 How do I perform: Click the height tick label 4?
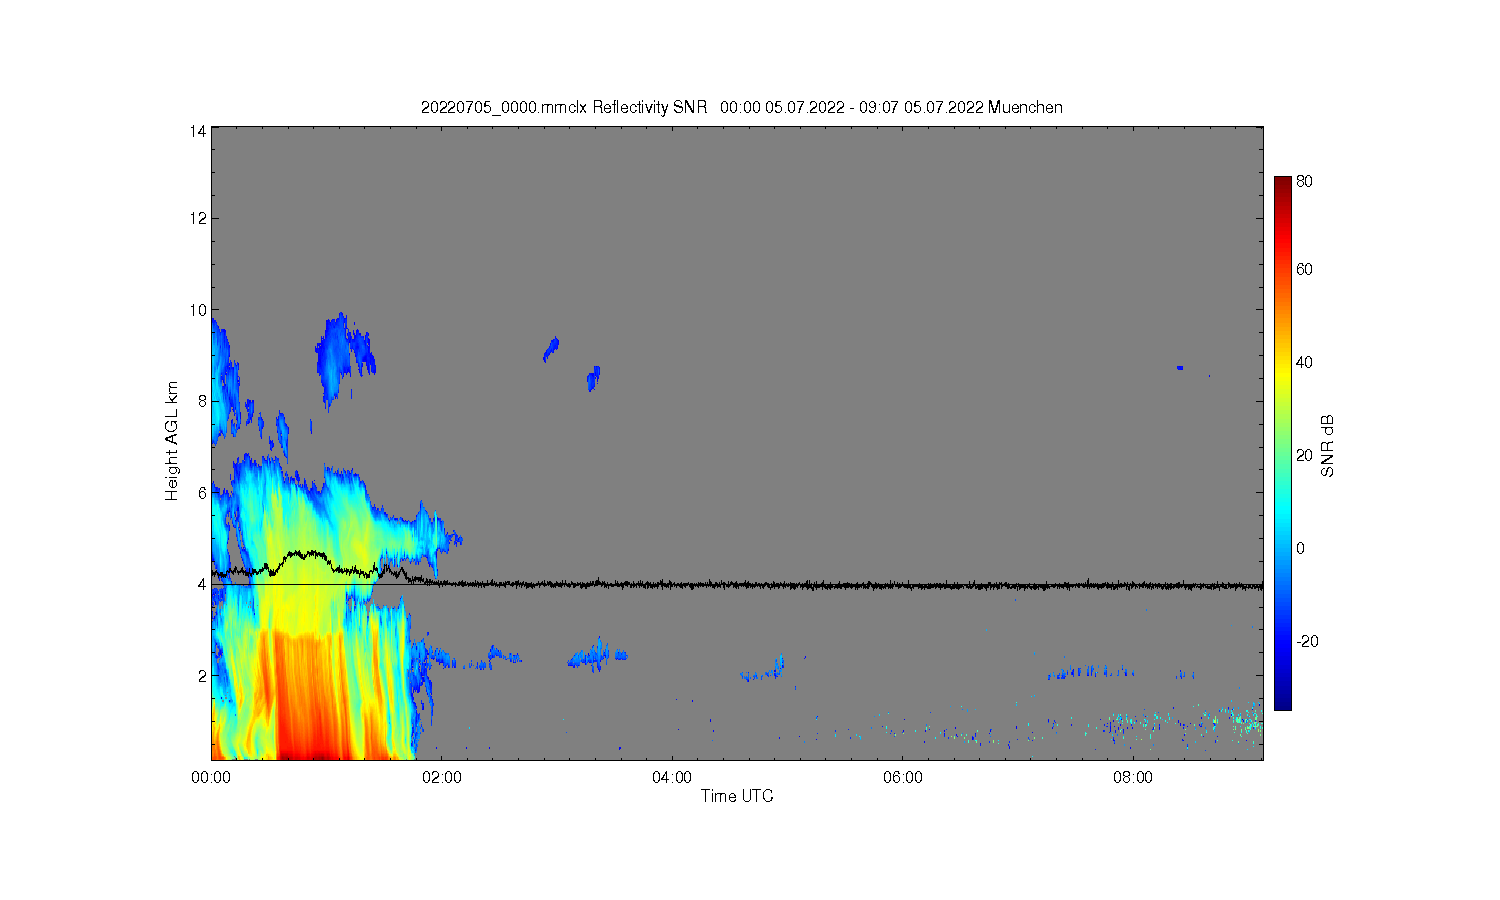click(x=202, y=584)
